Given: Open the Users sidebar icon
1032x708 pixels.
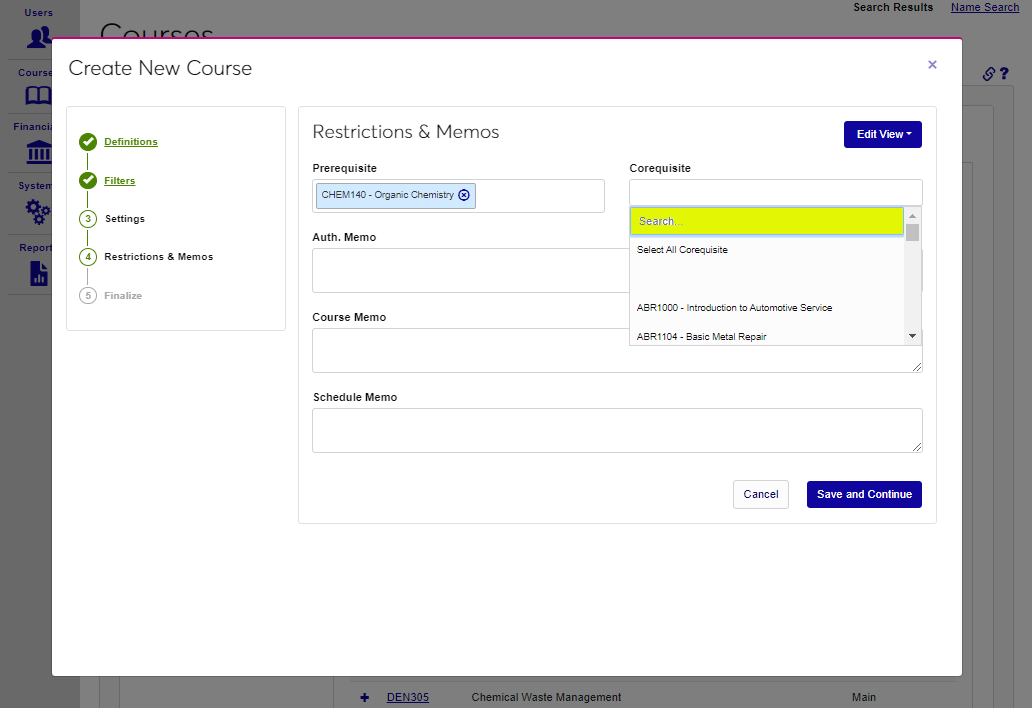Looking at the screenshot, I should tap(39, 37).
